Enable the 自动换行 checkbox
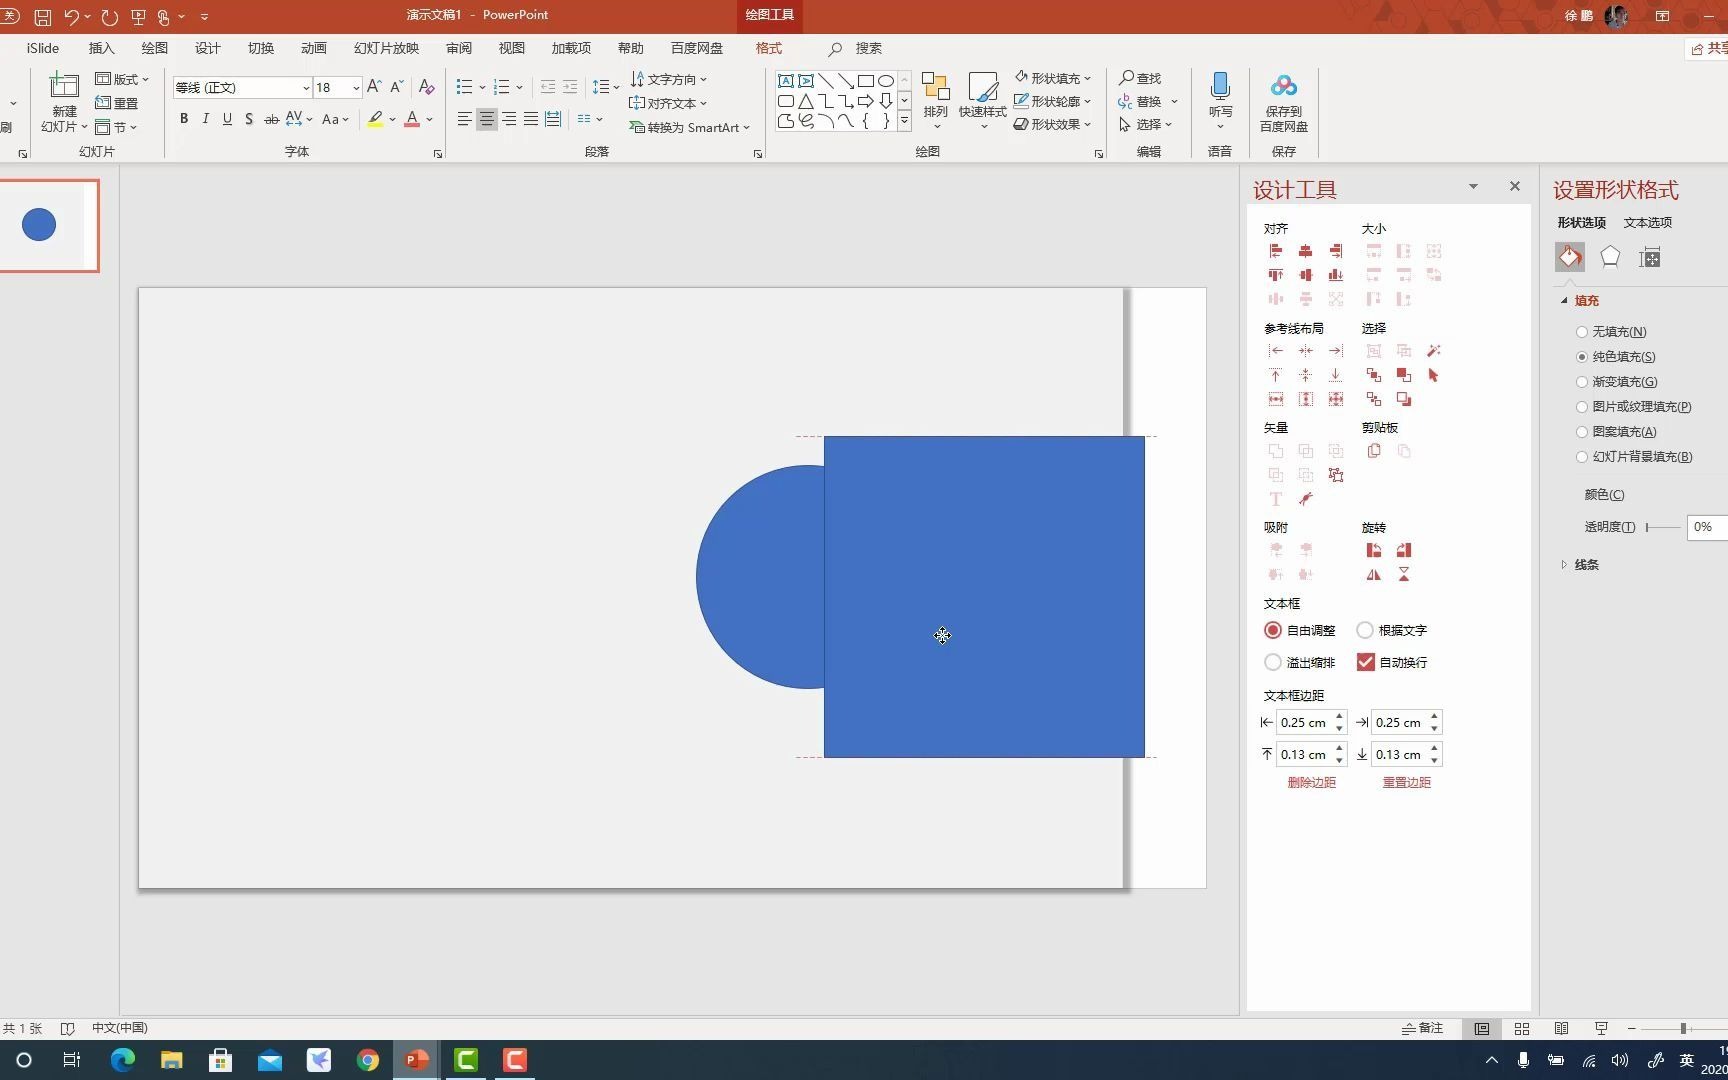The image size is (1728, 1080). (1366, 661)
